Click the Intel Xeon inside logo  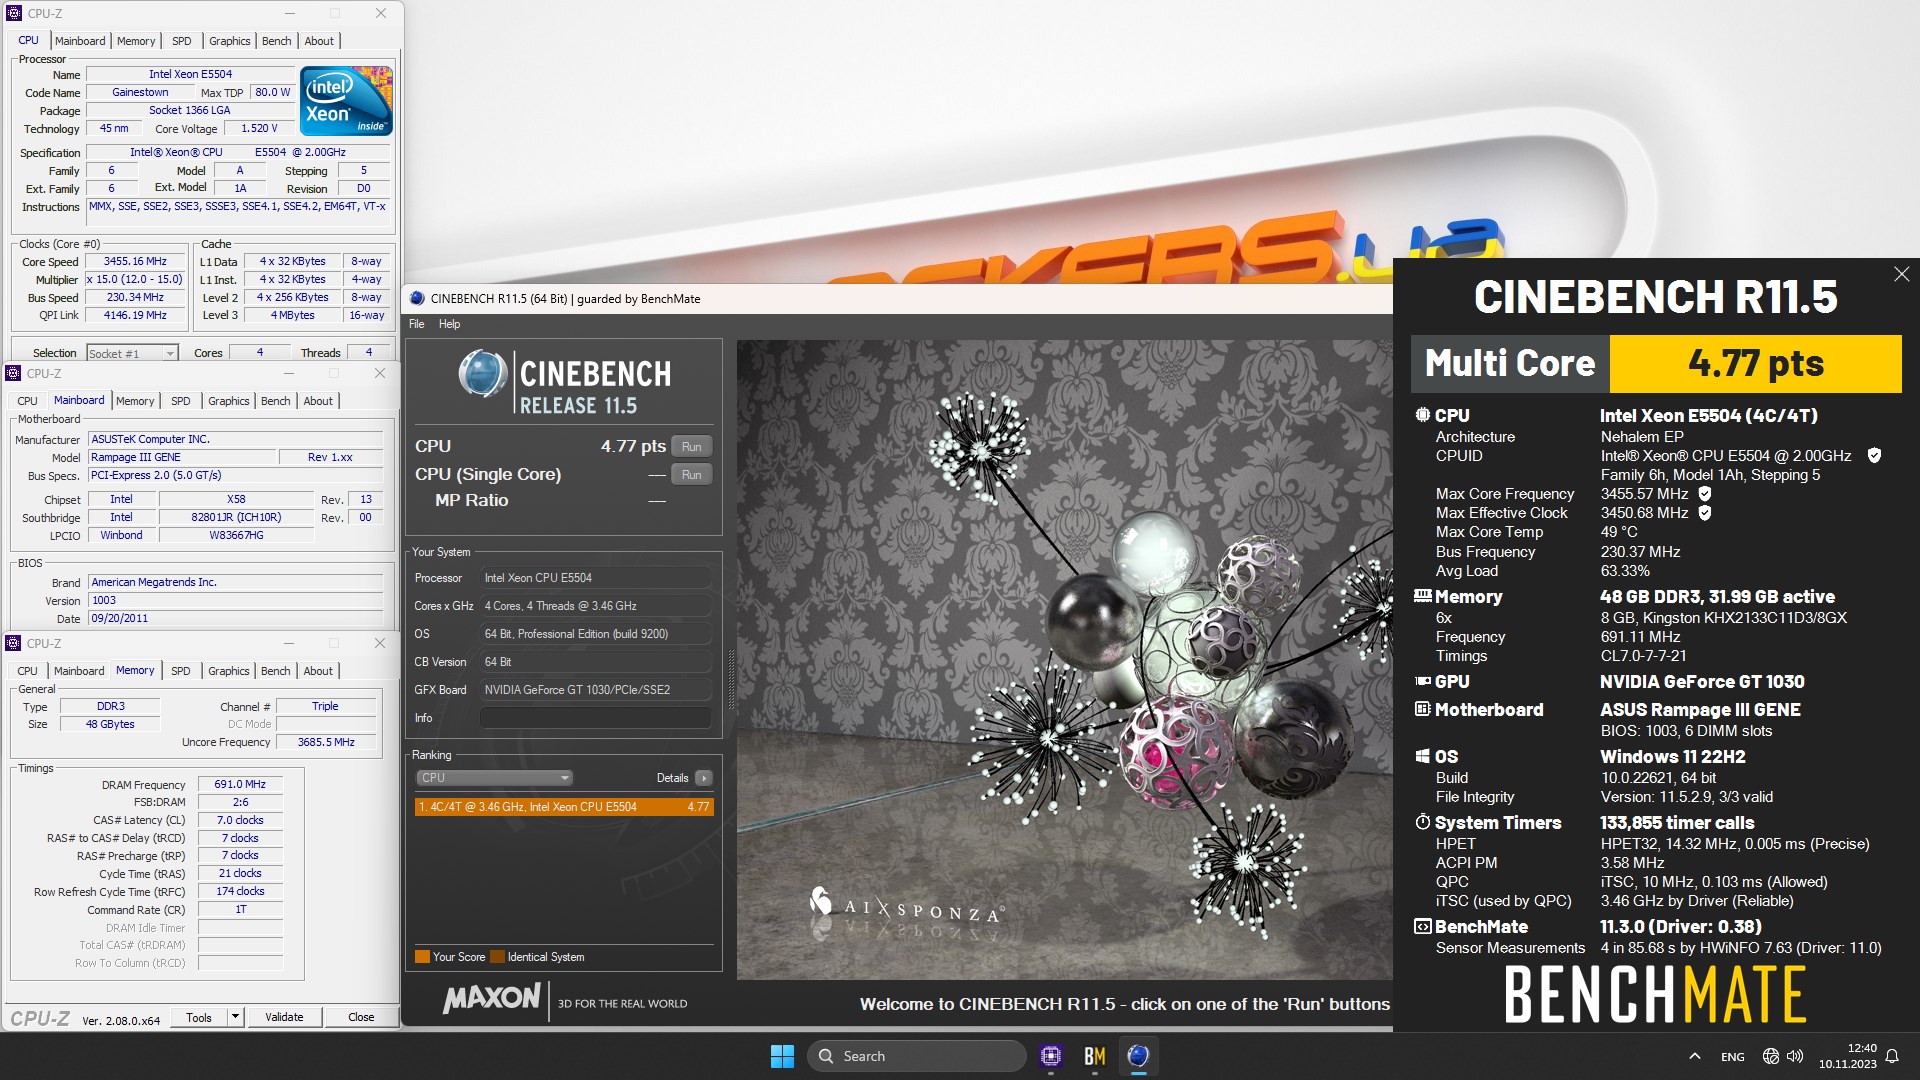pyautogui.click(x=346, y=101)
